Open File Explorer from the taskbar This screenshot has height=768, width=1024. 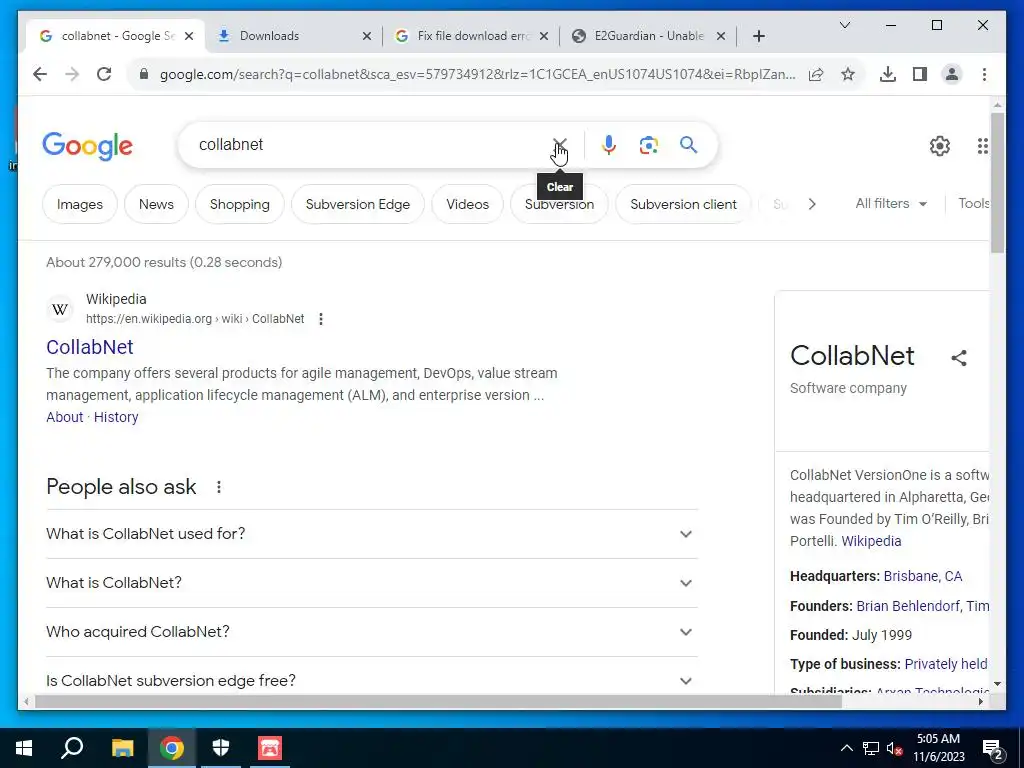122,748
